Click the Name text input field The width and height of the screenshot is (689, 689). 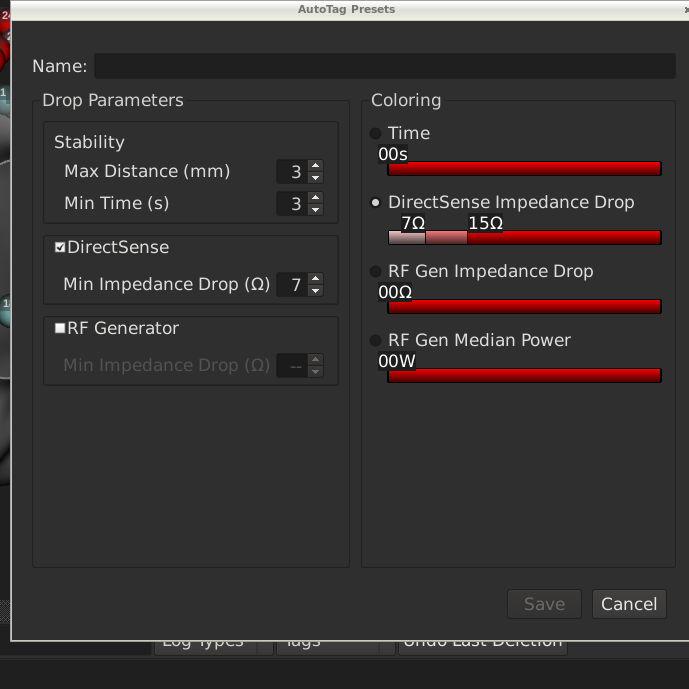(384, 66)
